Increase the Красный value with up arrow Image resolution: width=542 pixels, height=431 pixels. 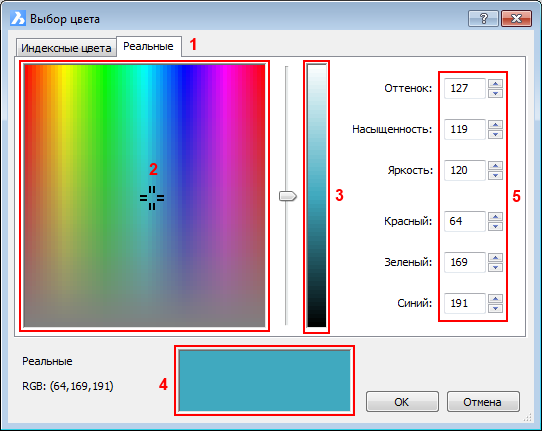[495, 216]
